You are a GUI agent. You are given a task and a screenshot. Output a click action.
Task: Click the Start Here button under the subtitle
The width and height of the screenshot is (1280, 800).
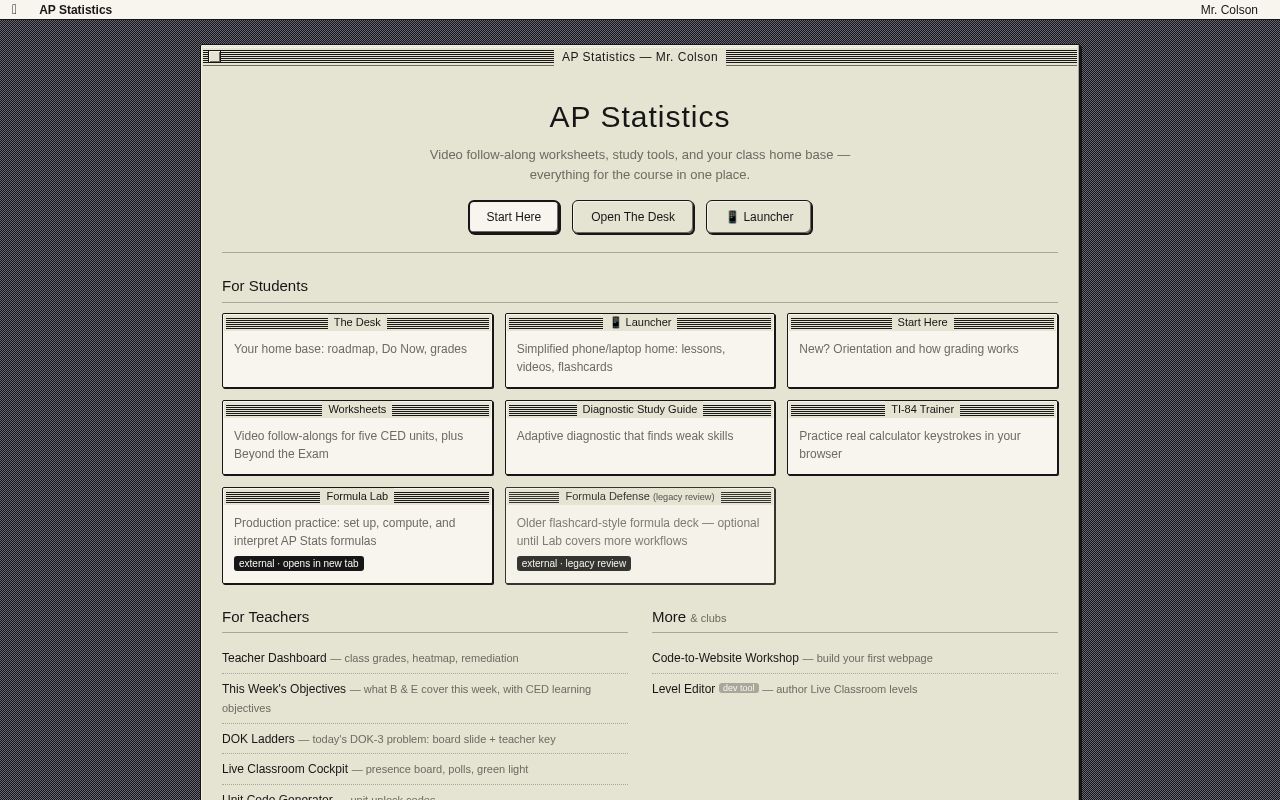514,217
